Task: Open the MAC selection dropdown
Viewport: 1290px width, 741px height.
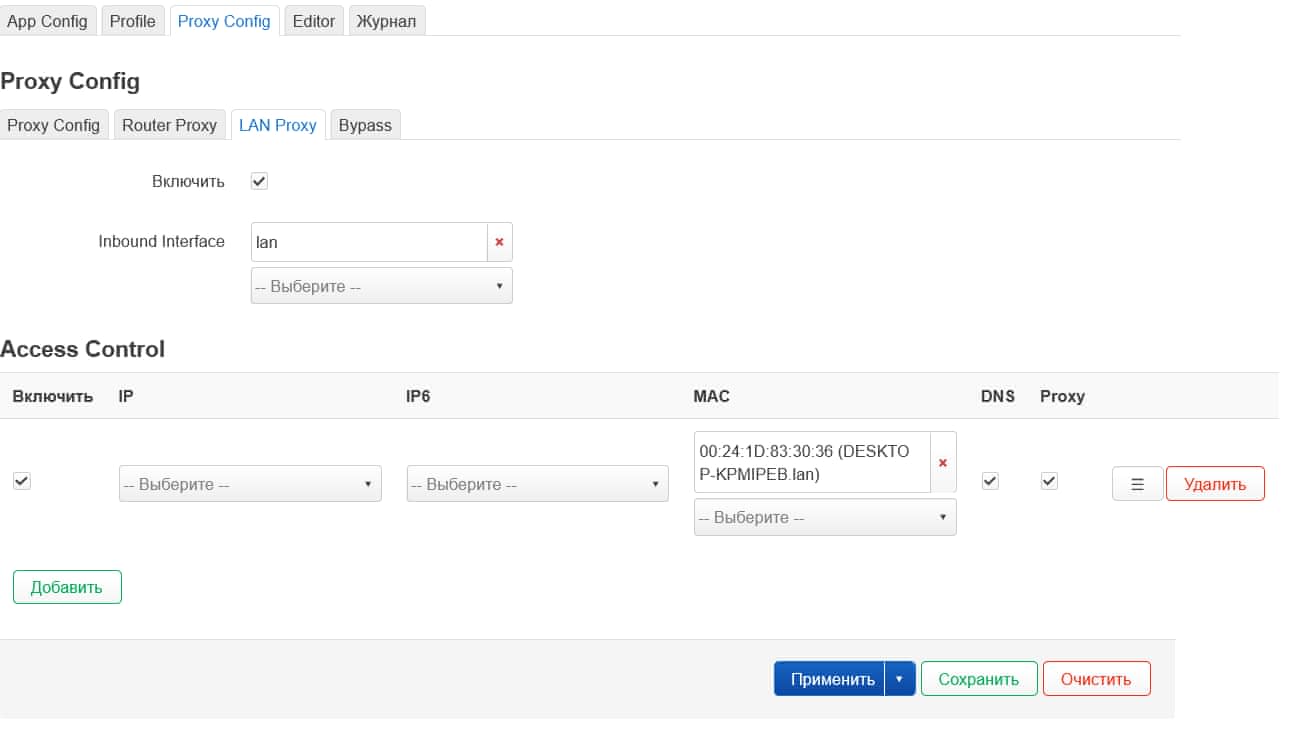Action: pyautogui.click(x=824, y=518)
